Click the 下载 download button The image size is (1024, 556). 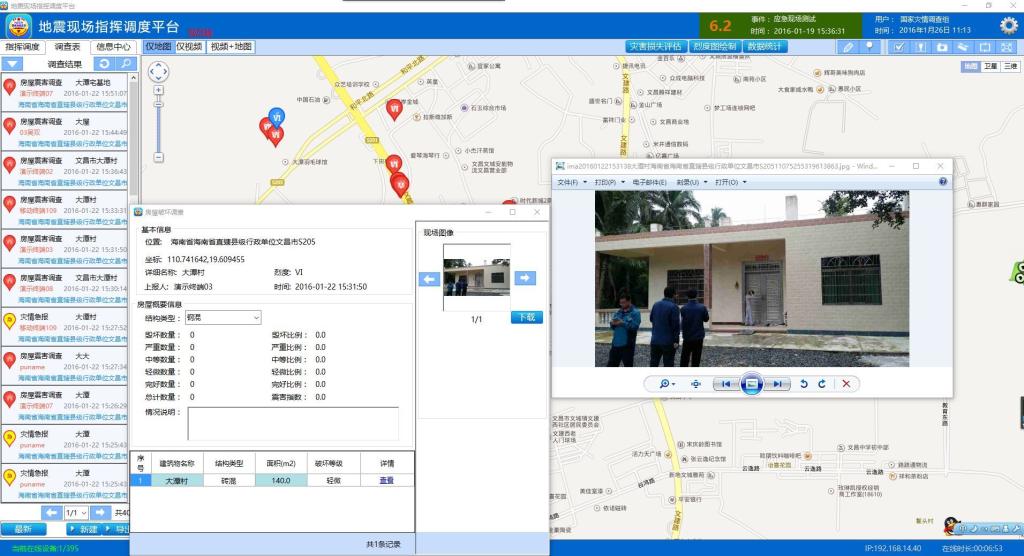526,318
